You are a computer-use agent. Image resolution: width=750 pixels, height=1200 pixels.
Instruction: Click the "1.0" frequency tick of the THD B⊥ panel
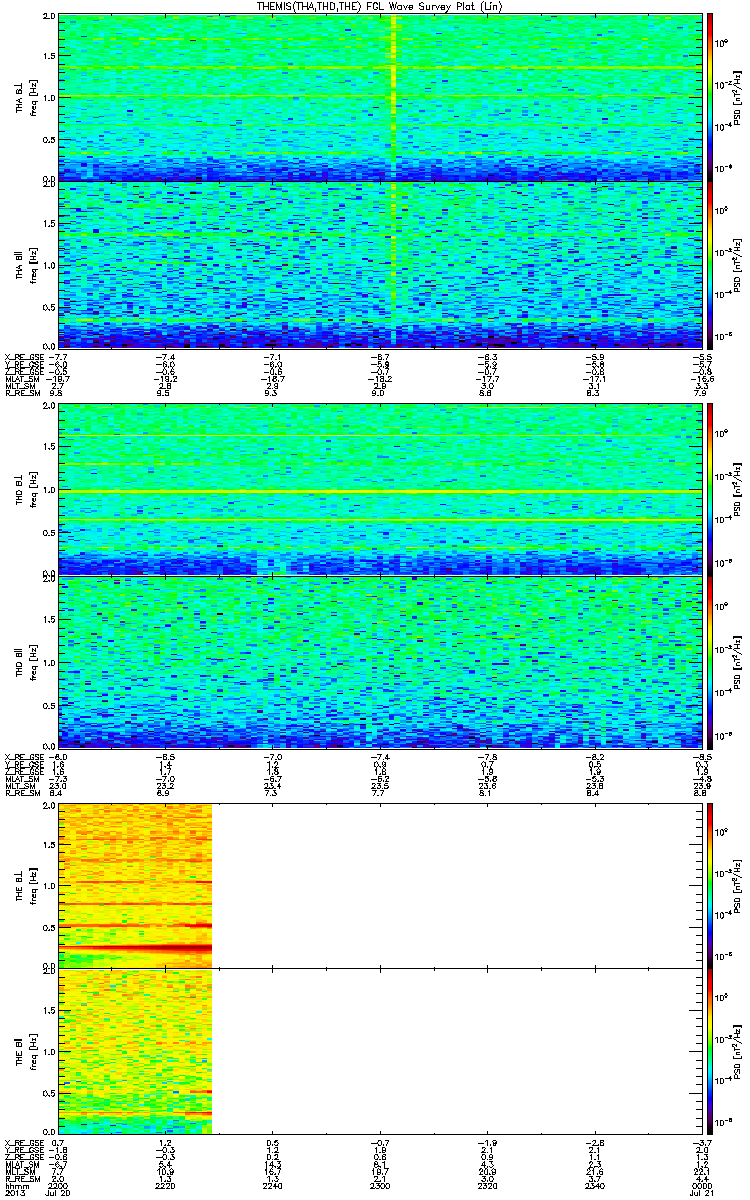pyautogui.click(x=49, y=490)
